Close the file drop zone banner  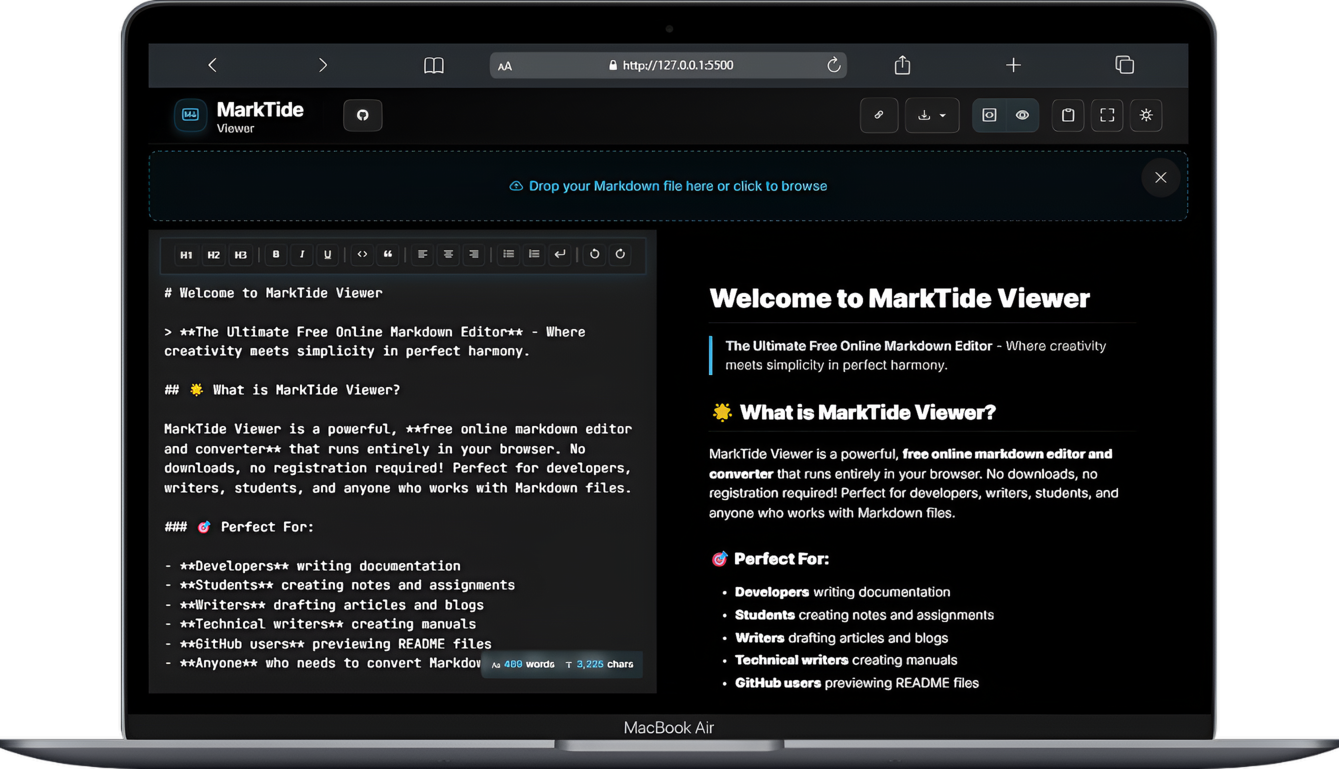click(1161, 178)
